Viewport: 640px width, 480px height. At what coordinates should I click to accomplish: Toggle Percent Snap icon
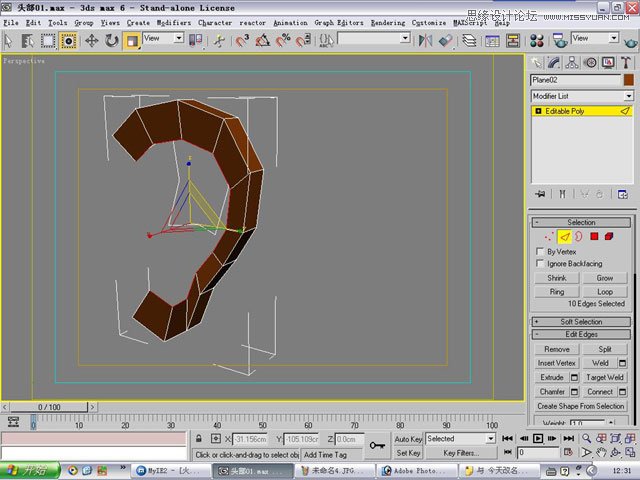coord(283,41)
